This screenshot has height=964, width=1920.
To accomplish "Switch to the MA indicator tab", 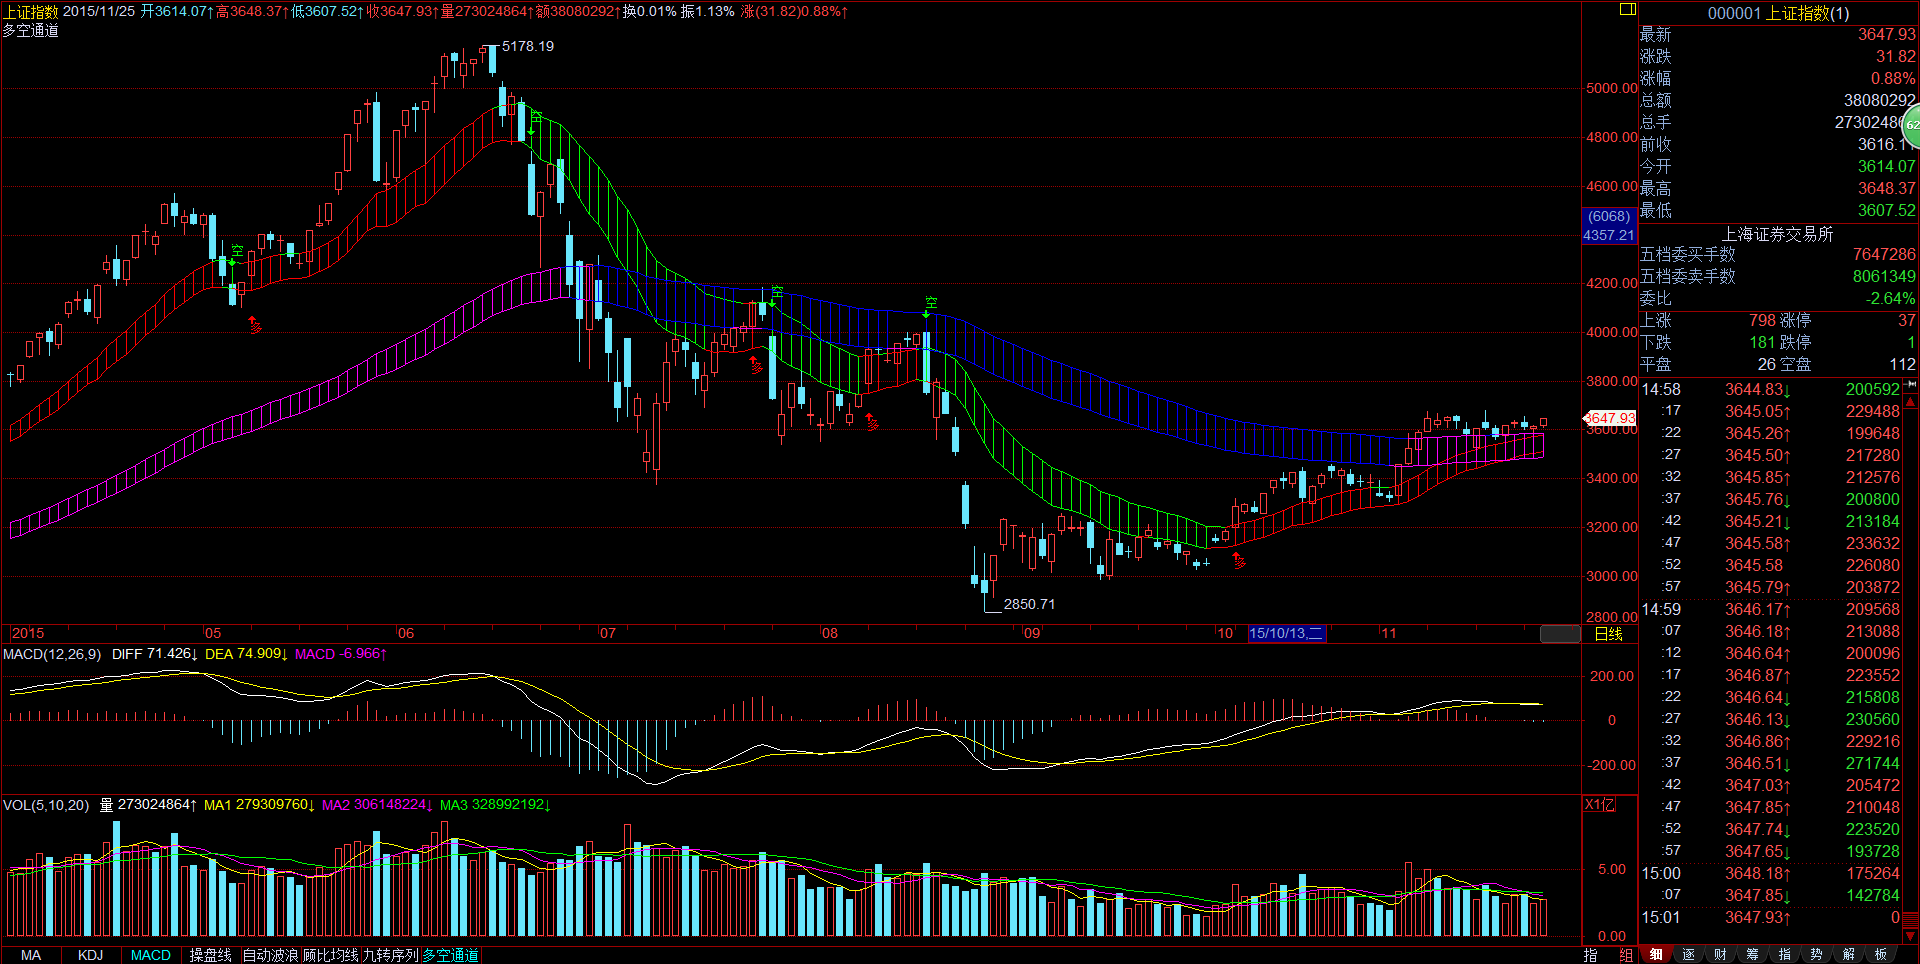I will tap(31, 955).
